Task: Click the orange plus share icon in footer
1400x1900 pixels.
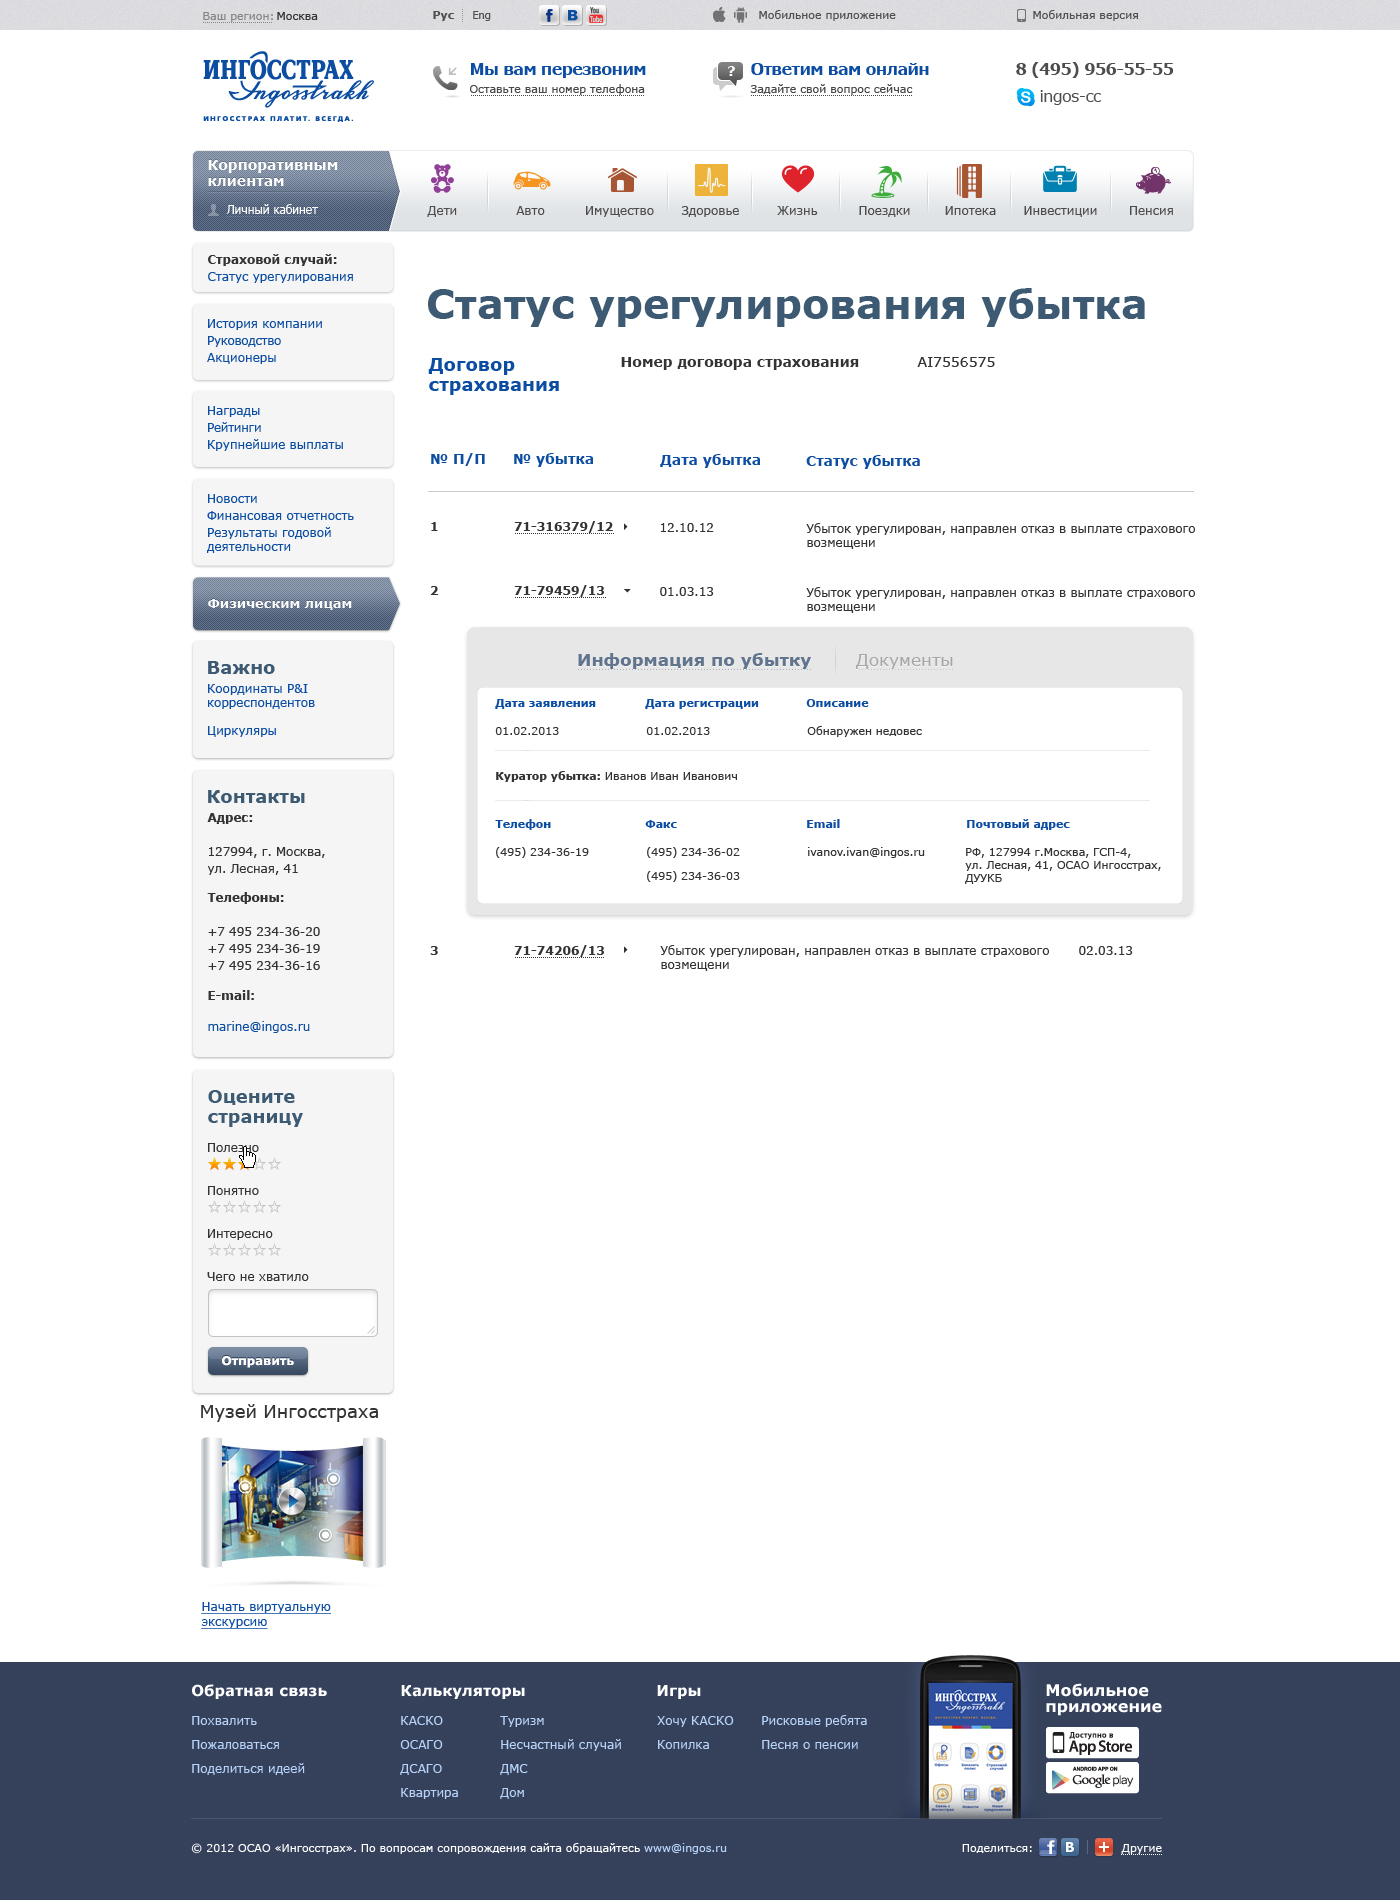Action: 1104,1847
